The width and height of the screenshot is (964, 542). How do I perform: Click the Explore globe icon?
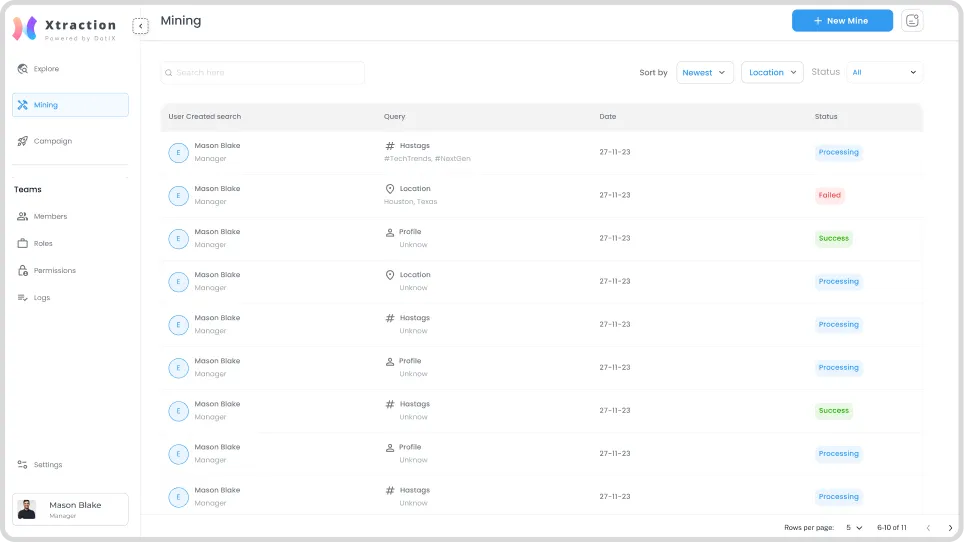coord(23,69)
